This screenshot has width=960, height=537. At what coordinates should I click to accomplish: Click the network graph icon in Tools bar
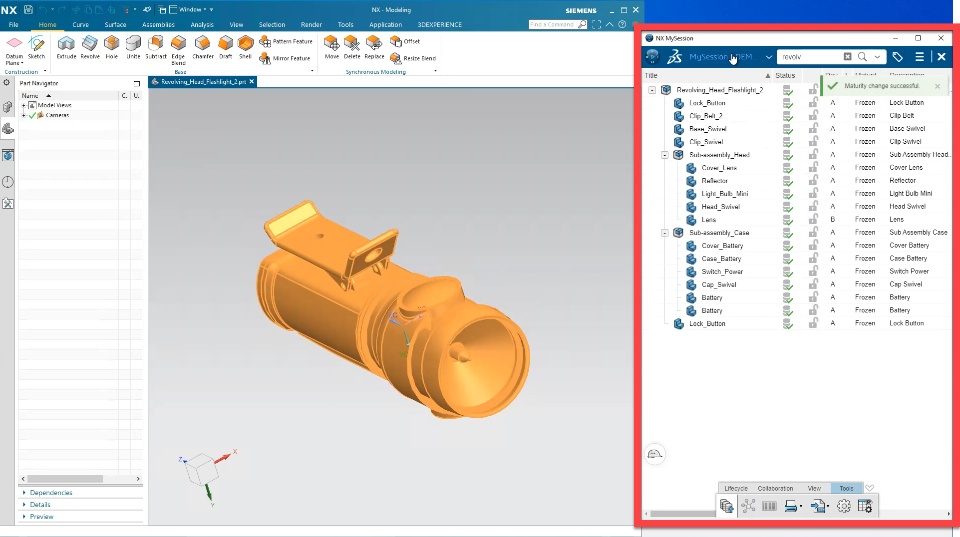coord(748,506)
